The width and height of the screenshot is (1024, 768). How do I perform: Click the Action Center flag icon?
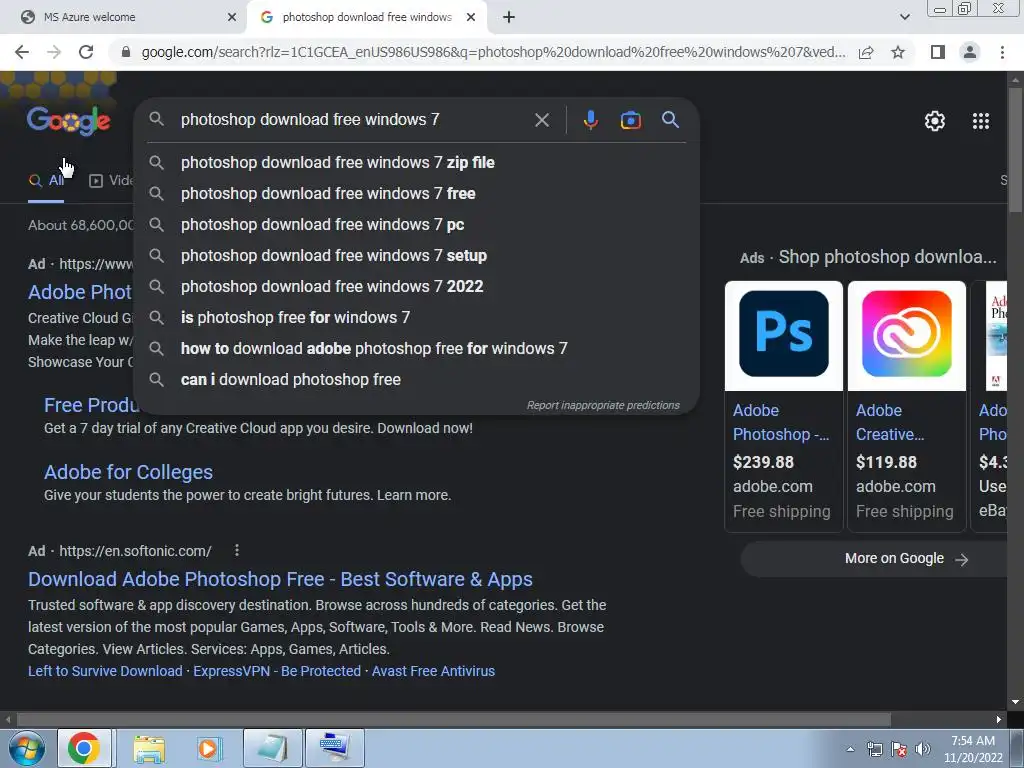(x=899, y=750)
